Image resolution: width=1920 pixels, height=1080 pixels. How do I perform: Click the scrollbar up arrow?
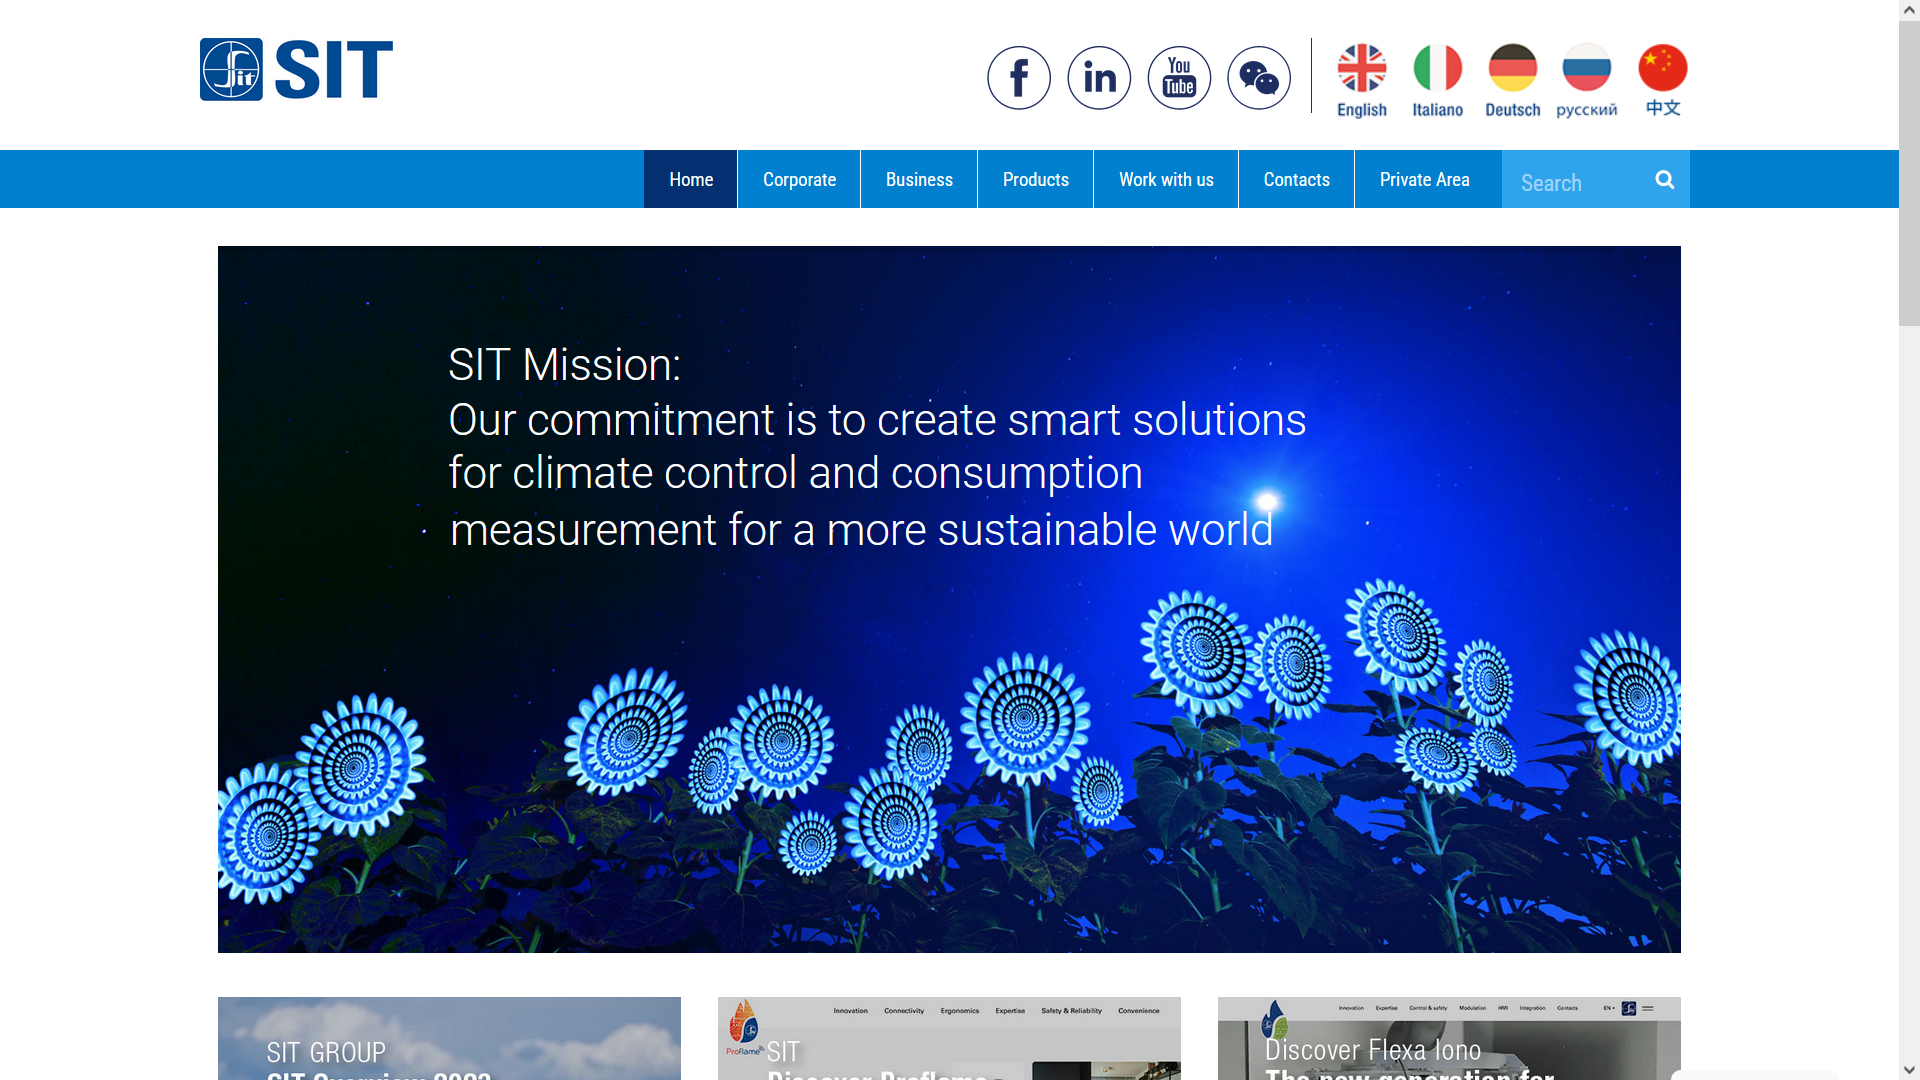1909,10
